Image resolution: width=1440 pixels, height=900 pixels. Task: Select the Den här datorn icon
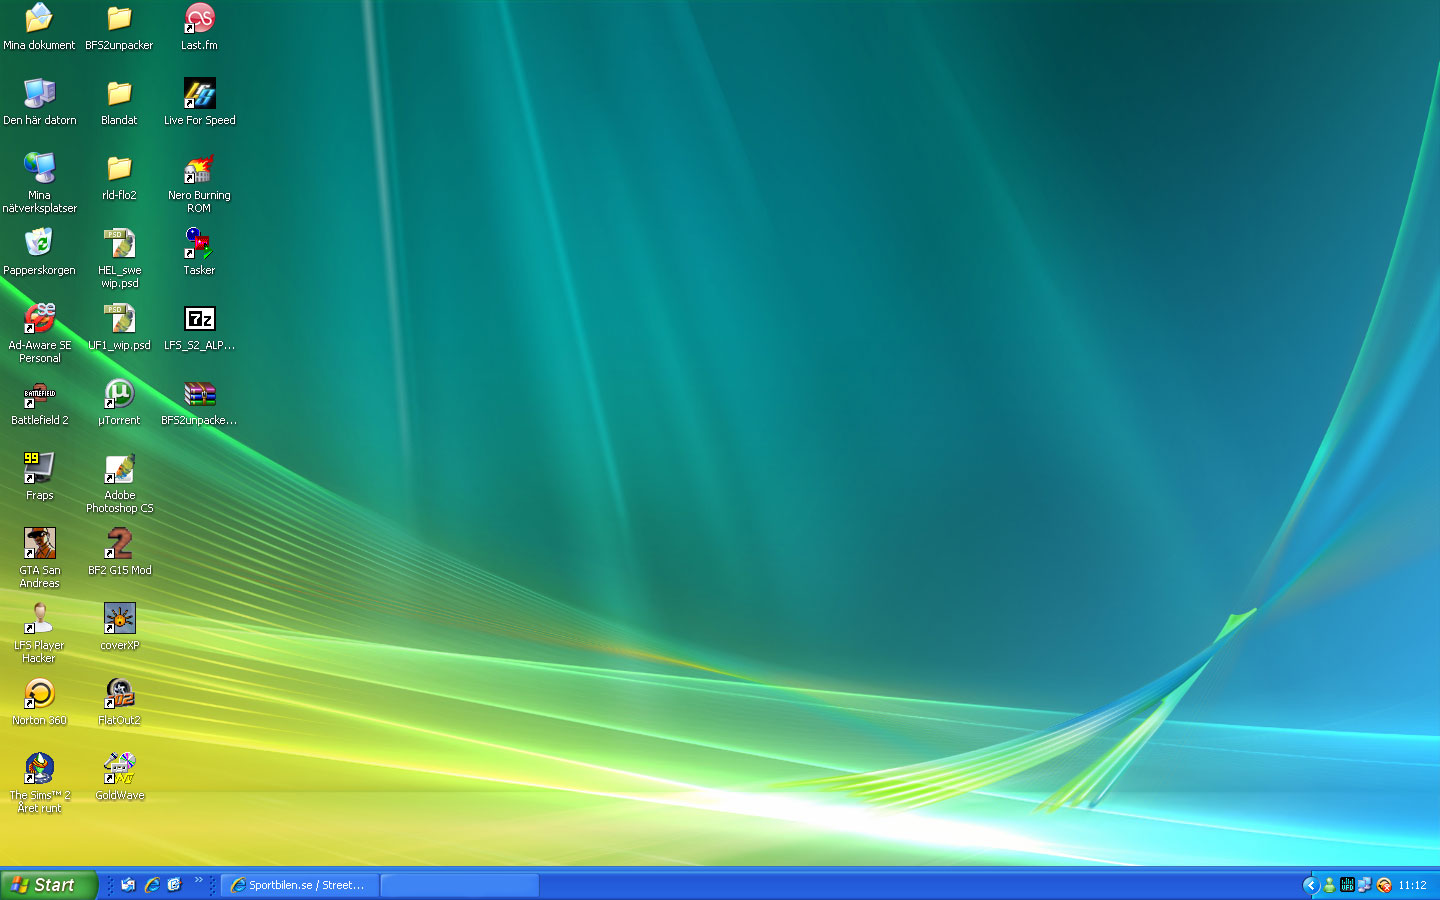point(39,102)
